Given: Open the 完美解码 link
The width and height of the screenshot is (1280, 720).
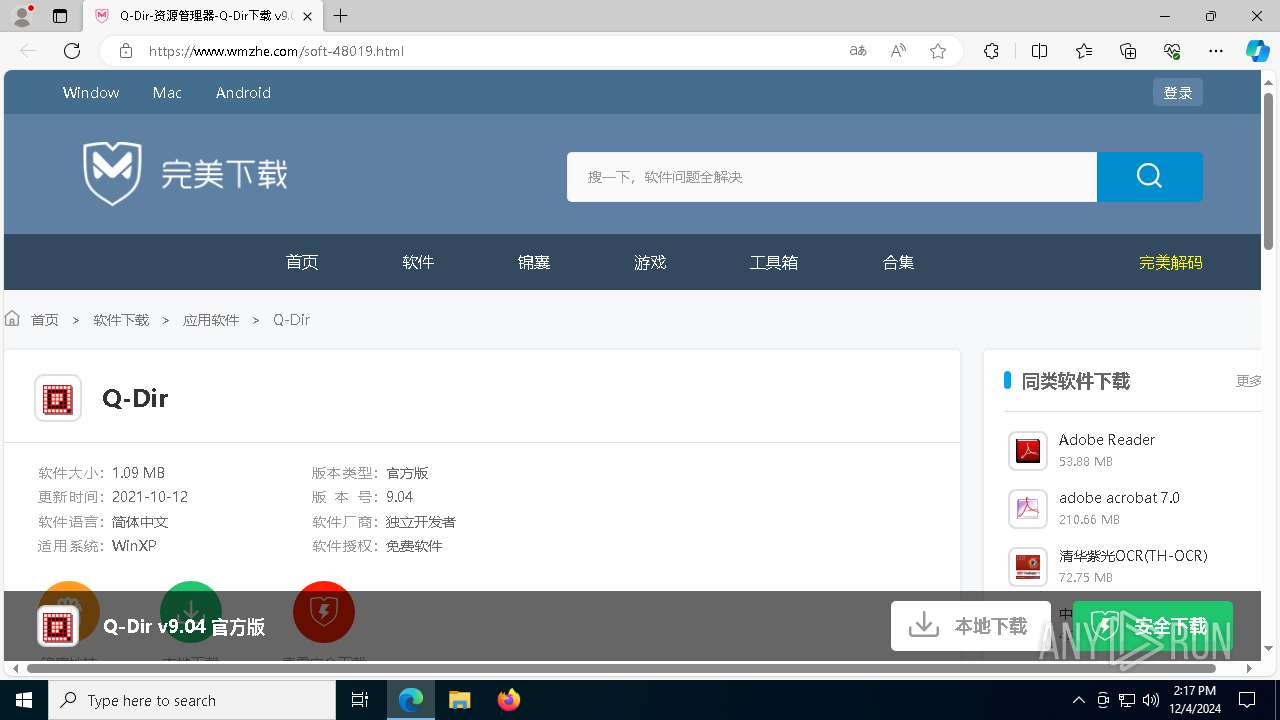Looking at the screenshot, I should [x=1171, y=262].
